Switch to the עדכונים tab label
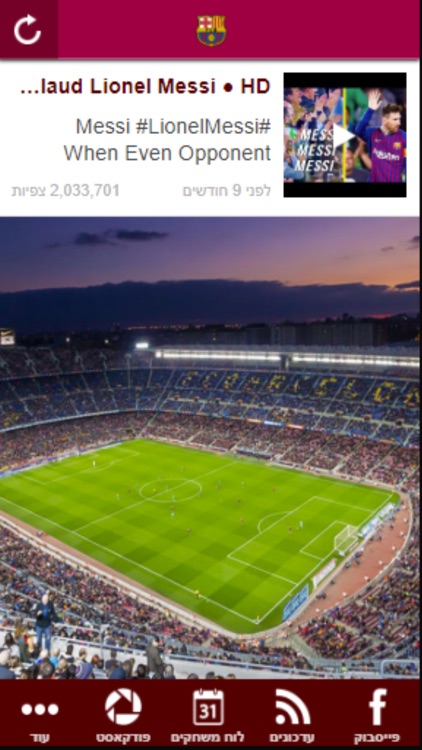Viewport: 422px width, 750px height. point(293,737)
